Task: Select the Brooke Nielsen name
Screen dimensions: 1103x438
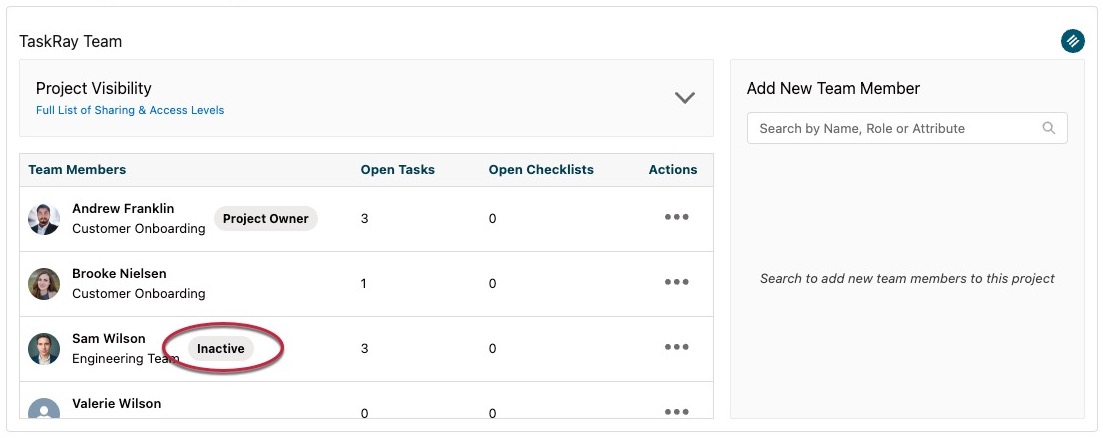Action: click(x=119, y=273)
